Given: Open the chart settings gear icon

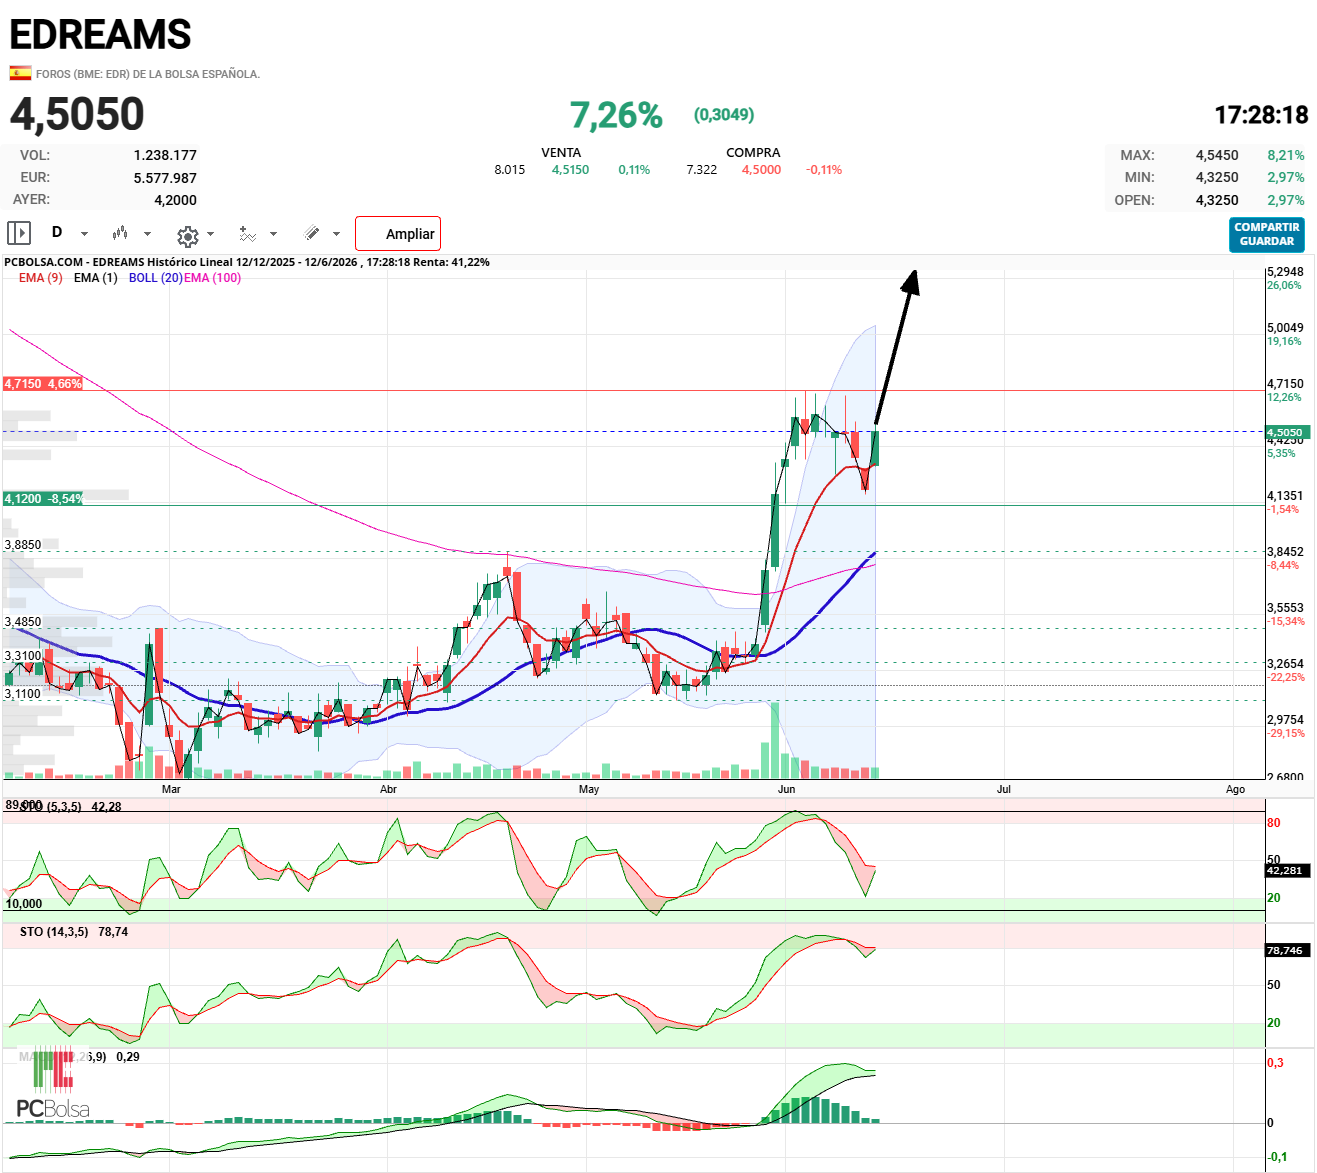Looking at the screenshot, I should click(187, 236).
